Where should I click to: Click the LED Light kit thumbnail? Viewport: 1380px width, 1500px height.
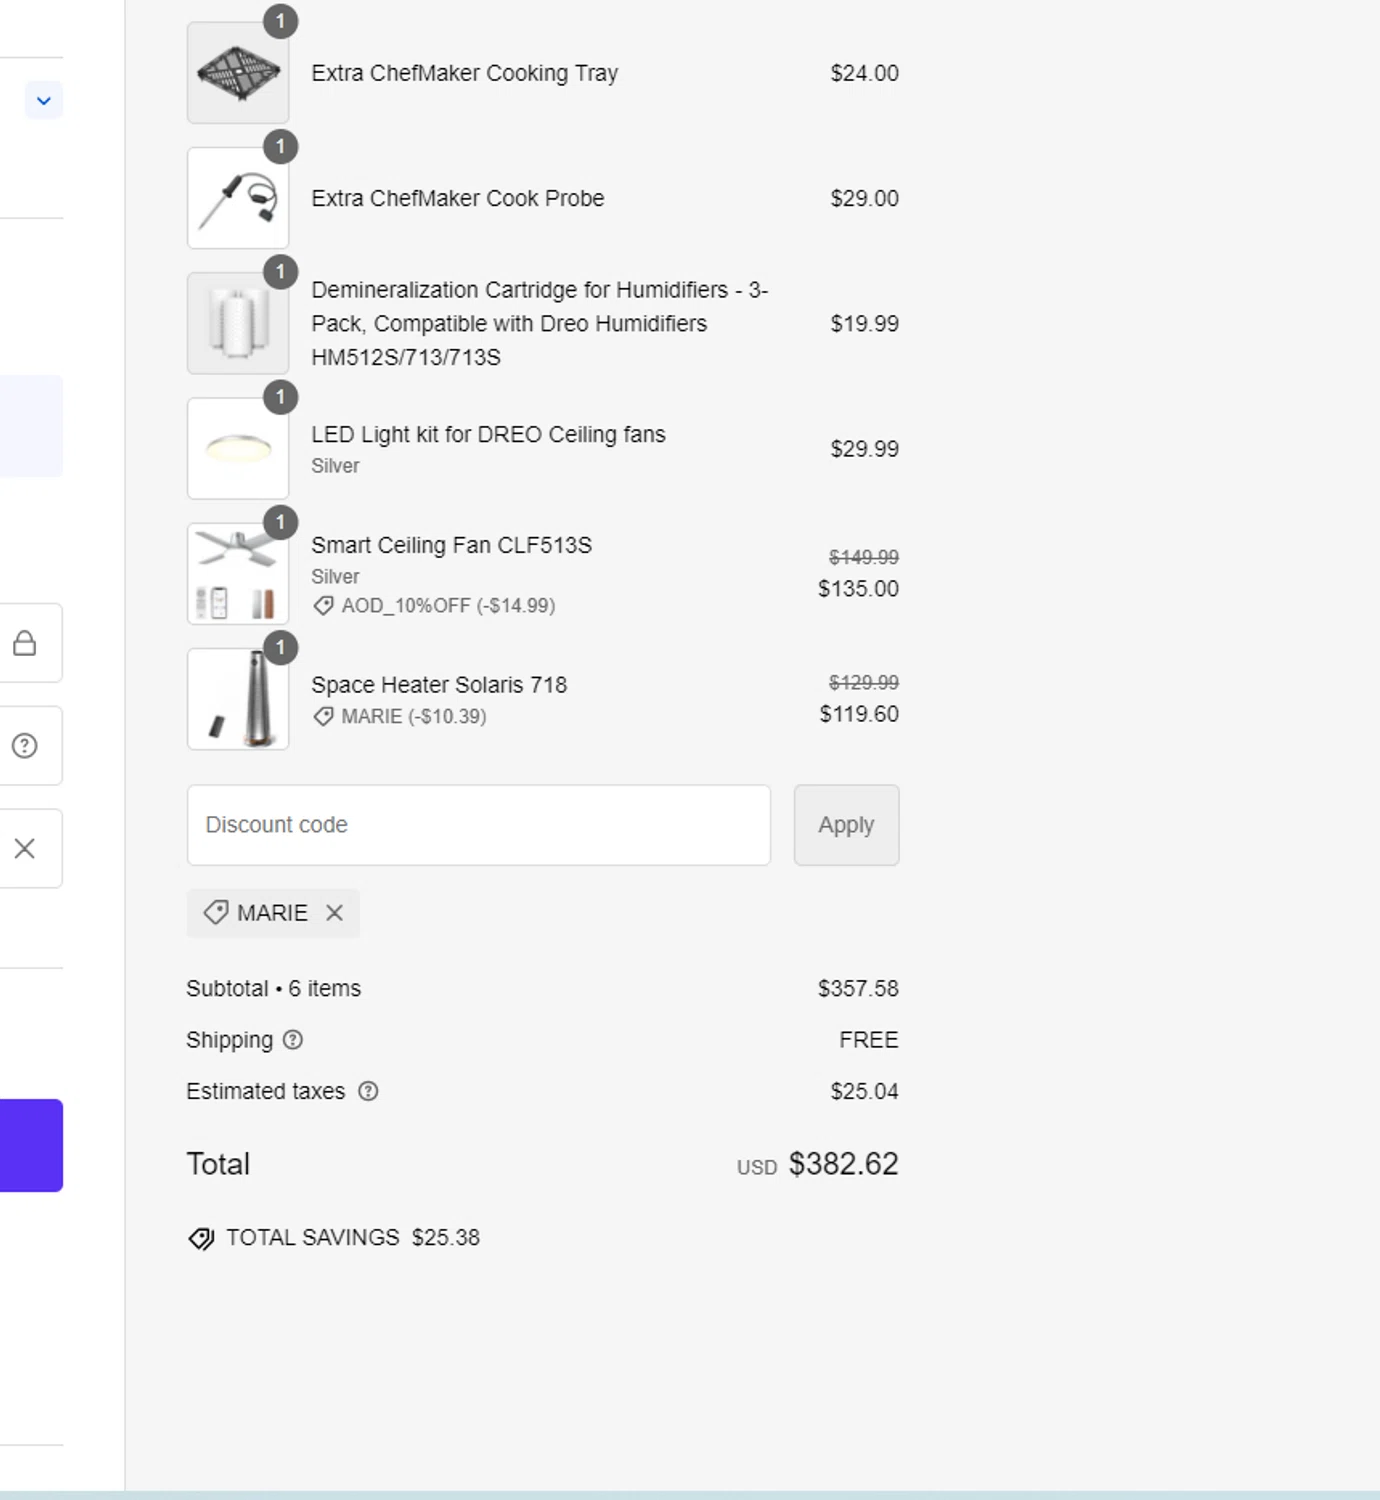(238, 449)
